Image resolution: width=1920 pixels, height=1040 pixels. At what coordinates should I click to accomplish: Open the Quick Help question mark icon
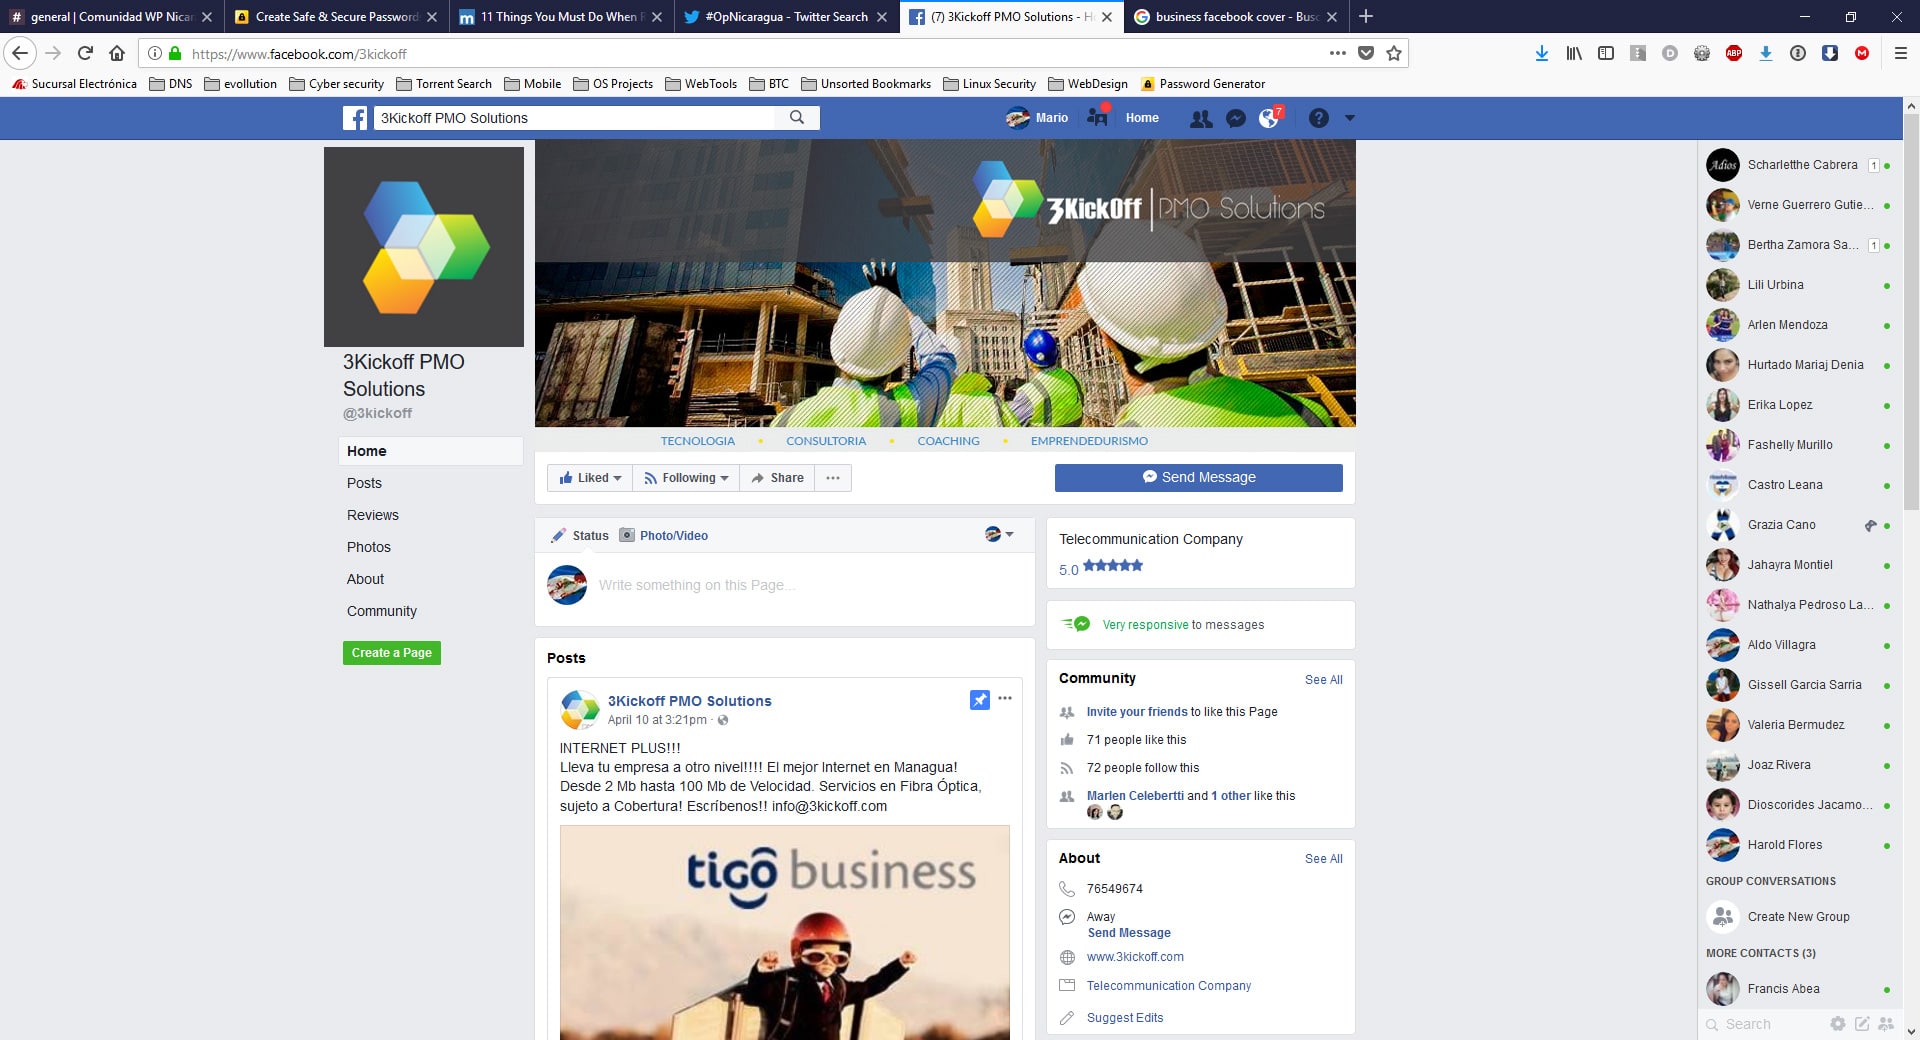coord(1319,118)
